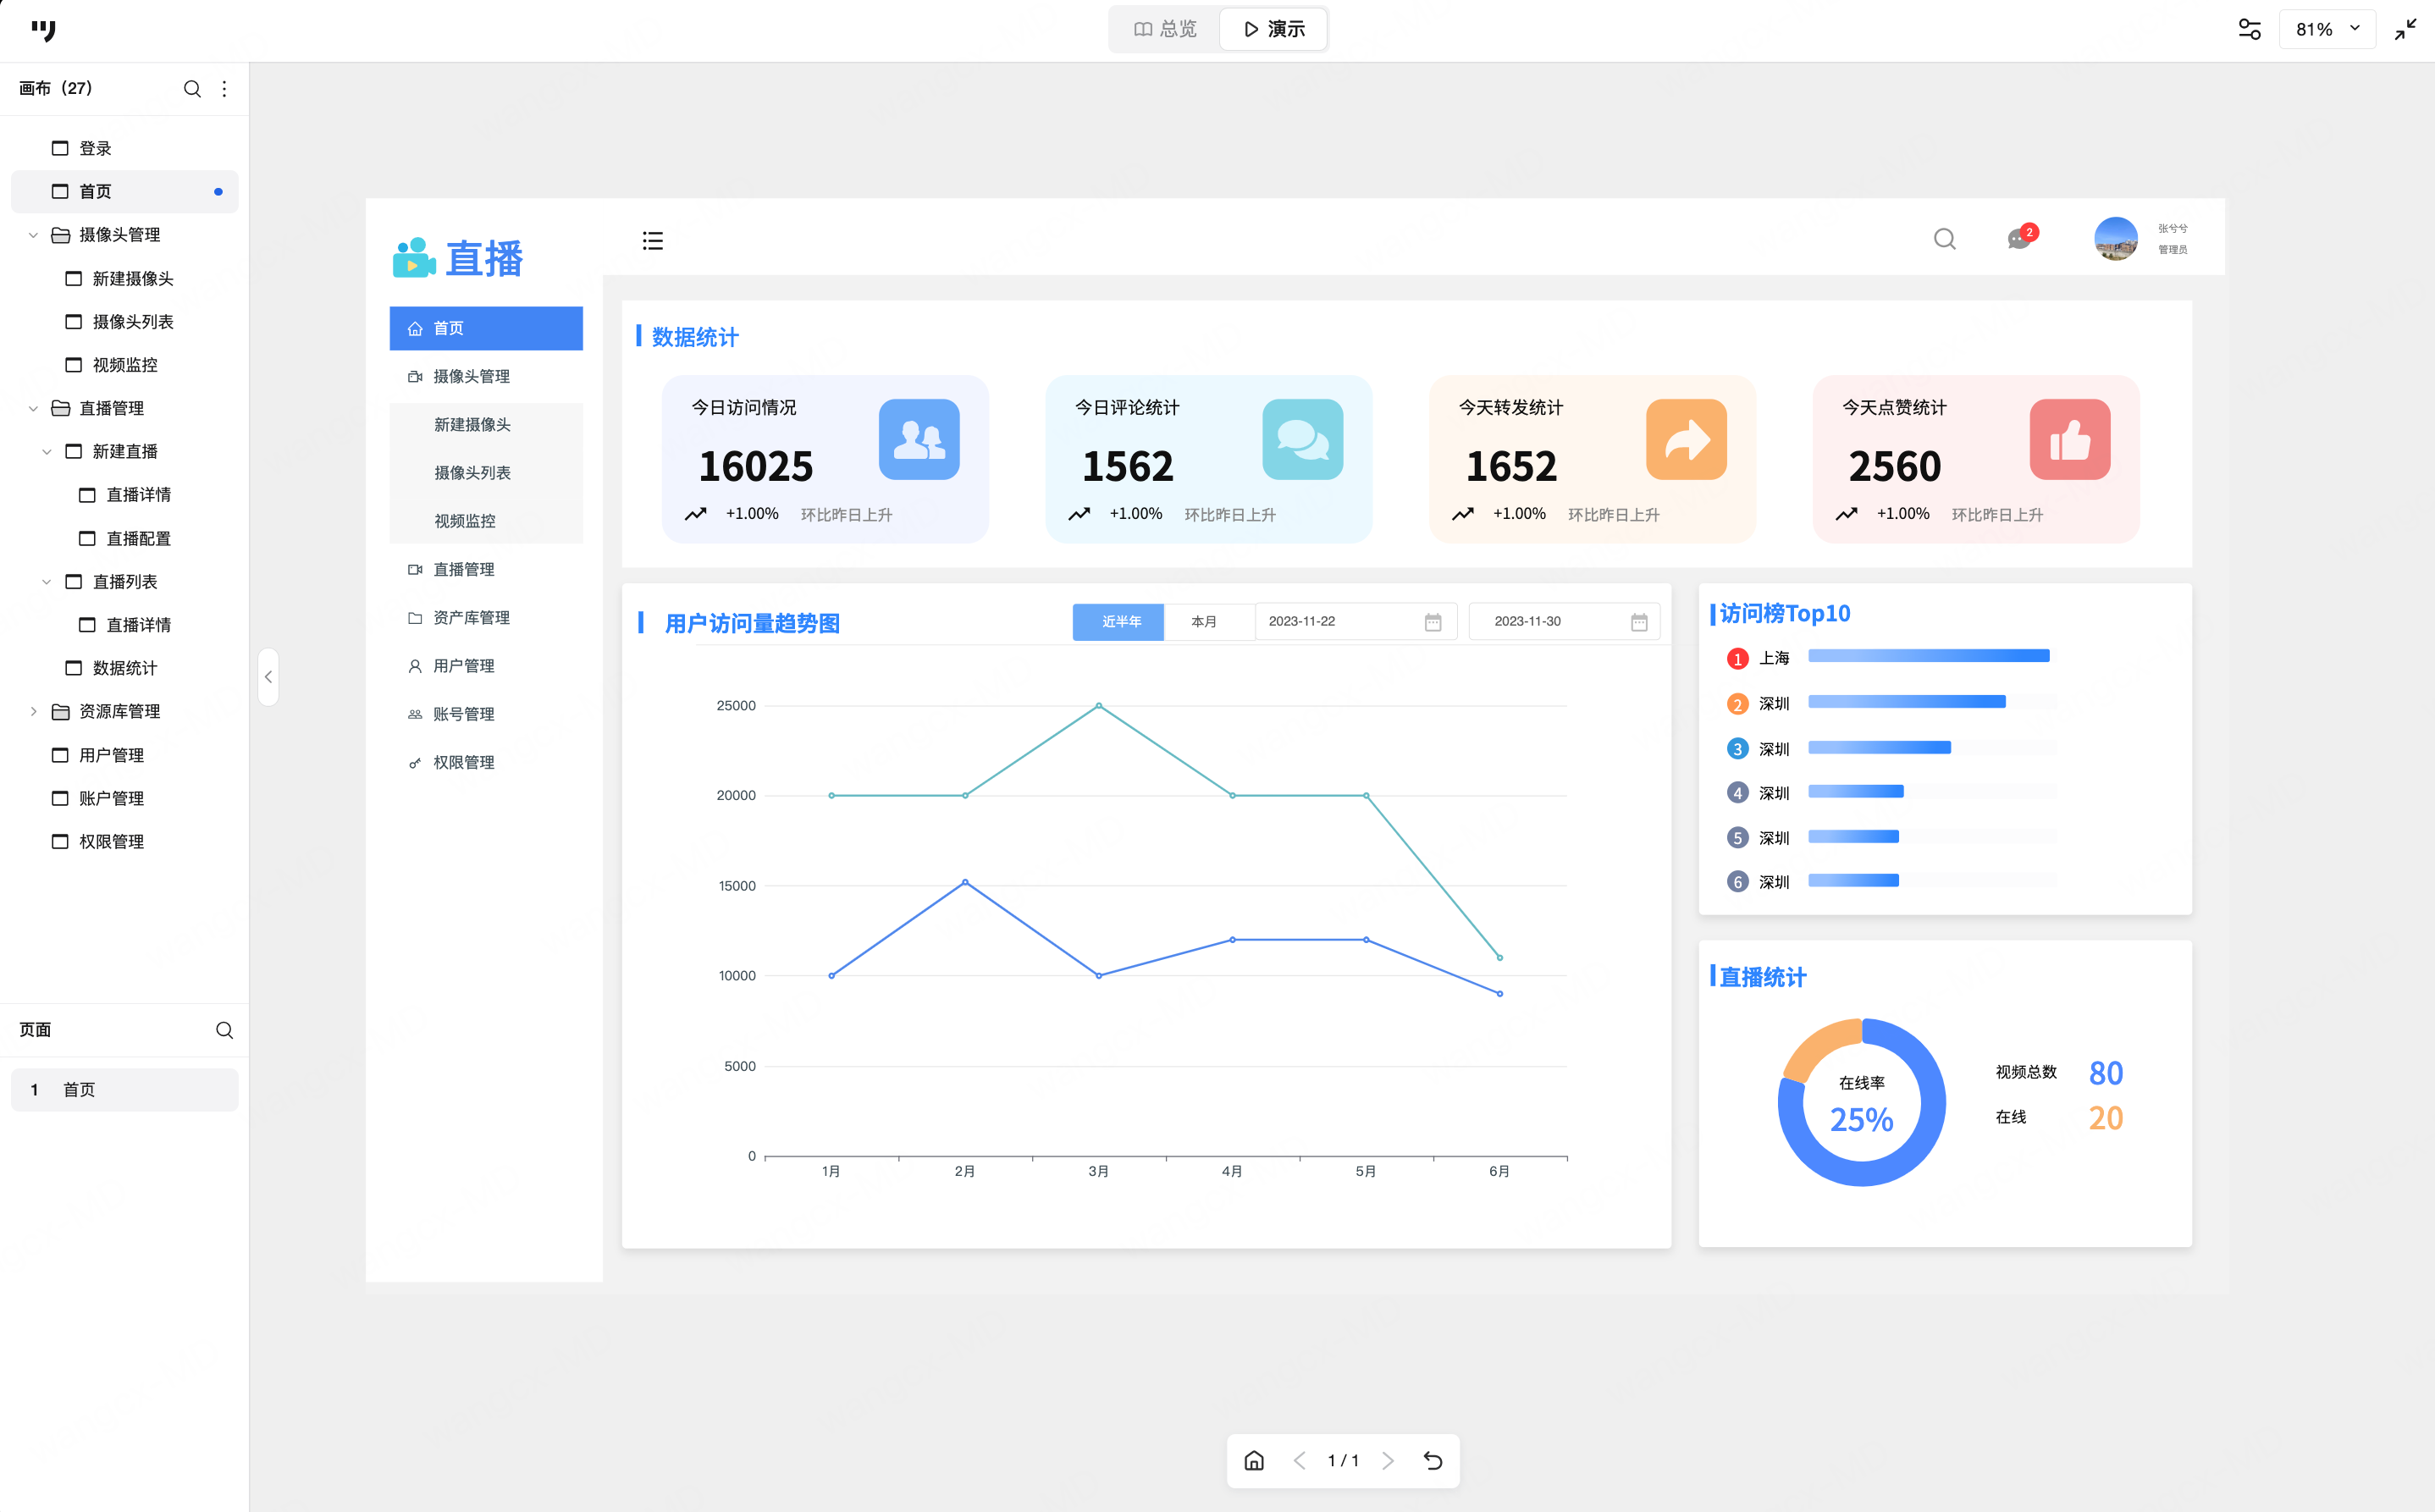
Task: Select the 近半年 time range toggle
Action: [x=1118, y=621]
